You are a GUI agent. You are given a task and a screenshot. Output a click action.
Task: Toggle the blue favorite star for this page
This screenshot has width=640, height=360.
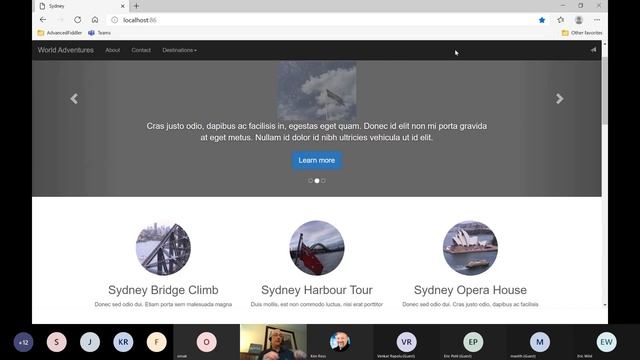(542, 20)
